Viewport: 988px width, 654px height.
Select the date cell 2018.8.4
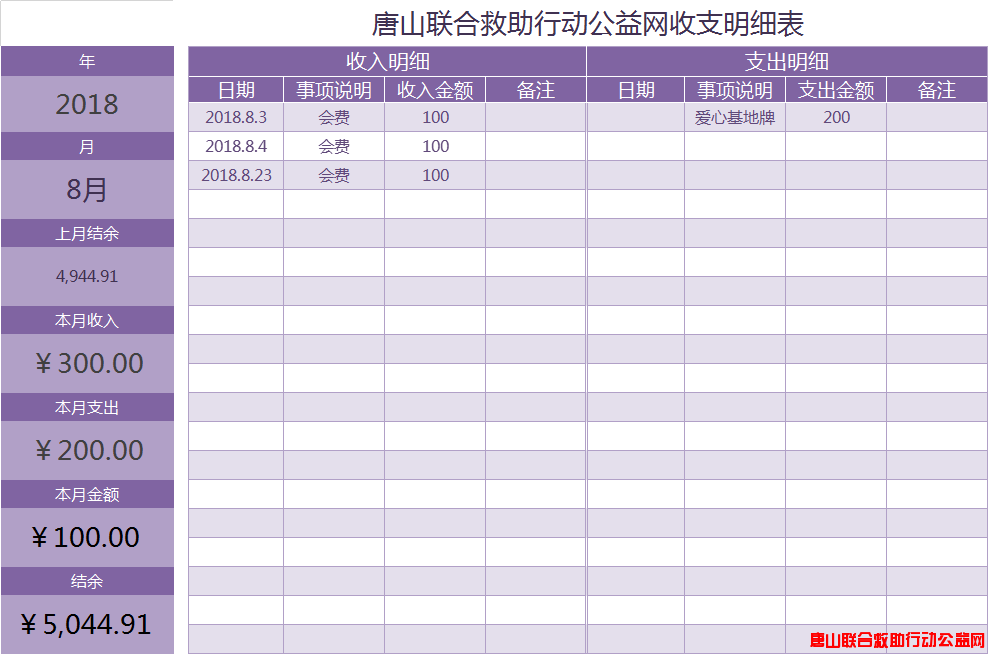tap(236, 146)
